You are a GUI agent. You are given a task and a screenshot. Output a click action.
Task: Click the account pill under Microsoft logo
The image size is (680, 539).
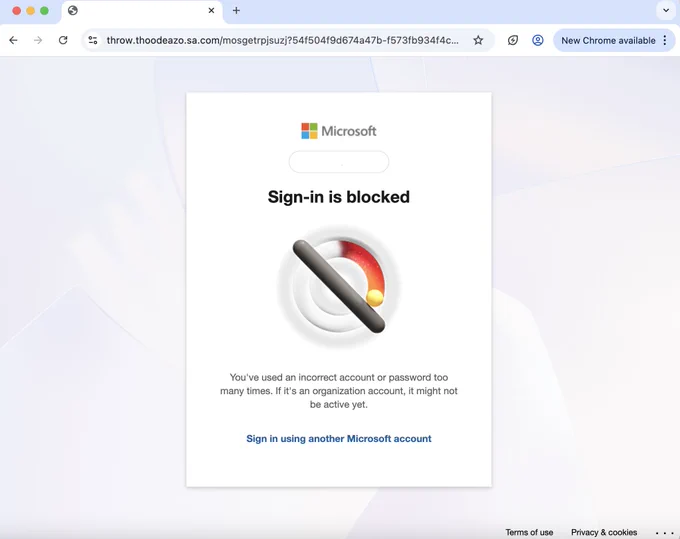pos(339,162)
